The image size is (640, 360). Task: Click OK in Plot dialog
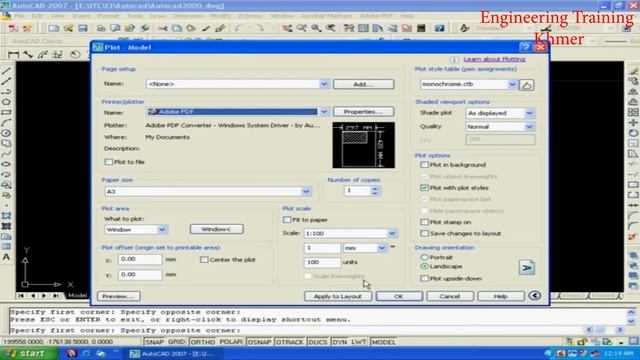[x=399, y=296]
